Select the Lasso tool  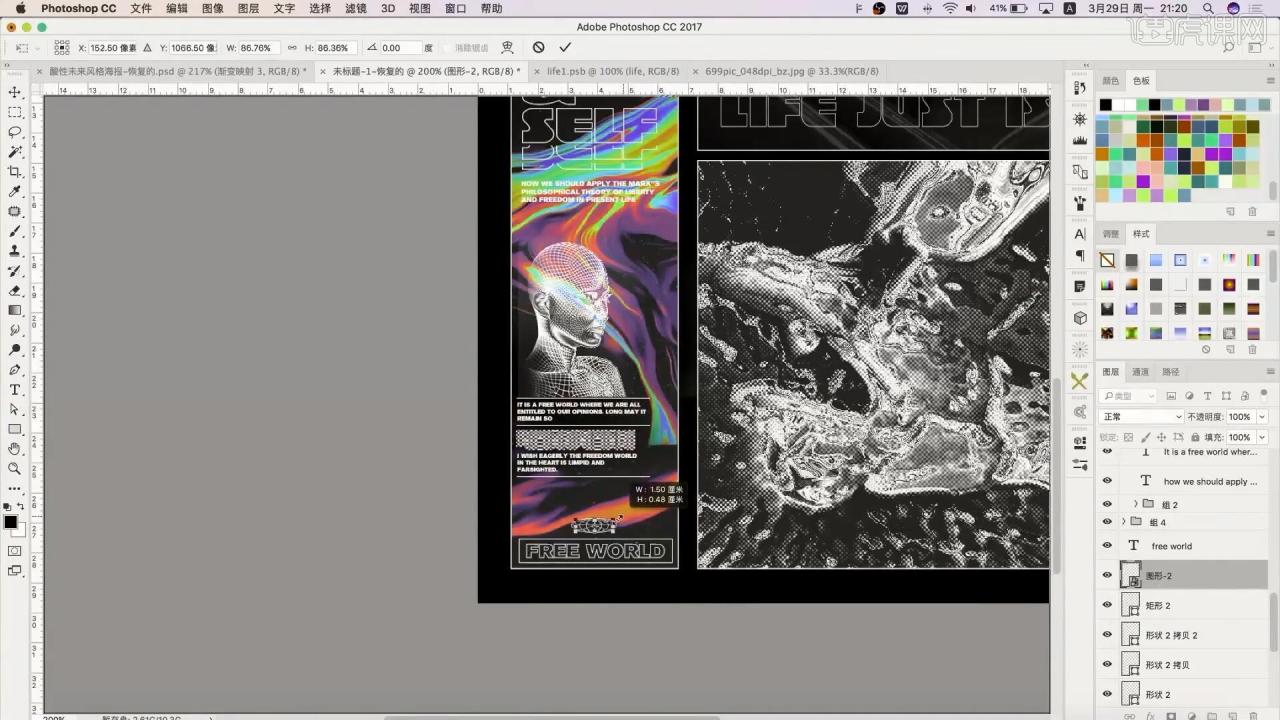pyautogui.click(x=15, y=132)
